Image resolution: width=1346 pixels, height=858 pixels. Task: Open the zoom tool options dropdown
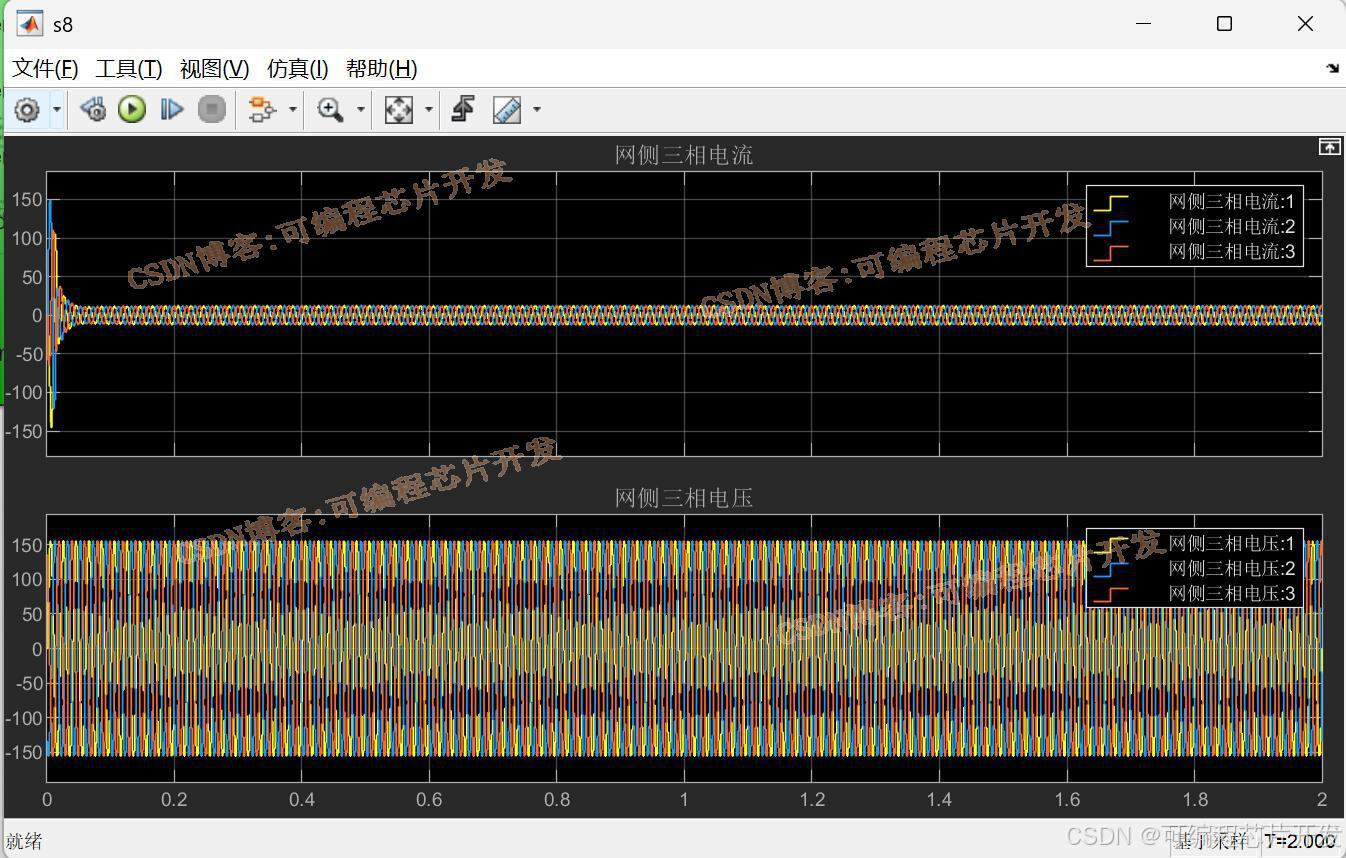tap(361, 109)
